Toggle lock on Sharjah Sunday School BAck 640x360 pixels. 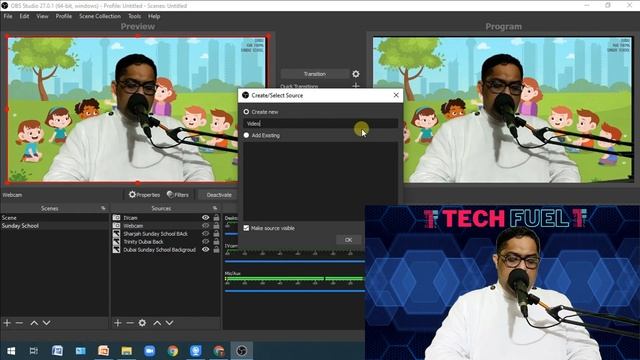pos(216,234)
